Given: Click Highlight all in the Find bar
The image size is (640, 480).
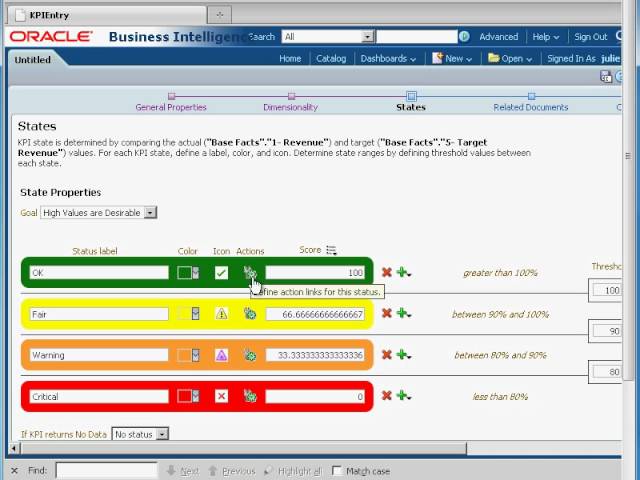Looking at the screenshot, I should click(x=293, y=471).
